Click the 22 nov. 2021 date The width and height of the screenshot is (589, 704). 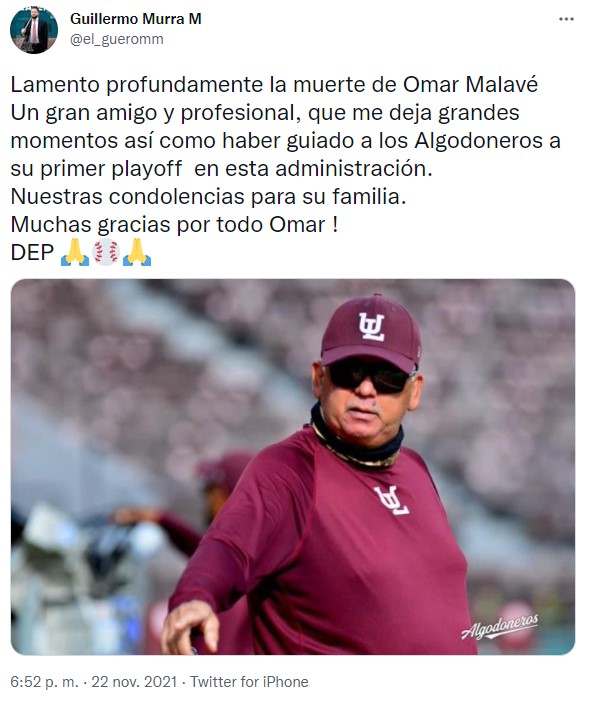pyautogui.click(x=134, y=682)
